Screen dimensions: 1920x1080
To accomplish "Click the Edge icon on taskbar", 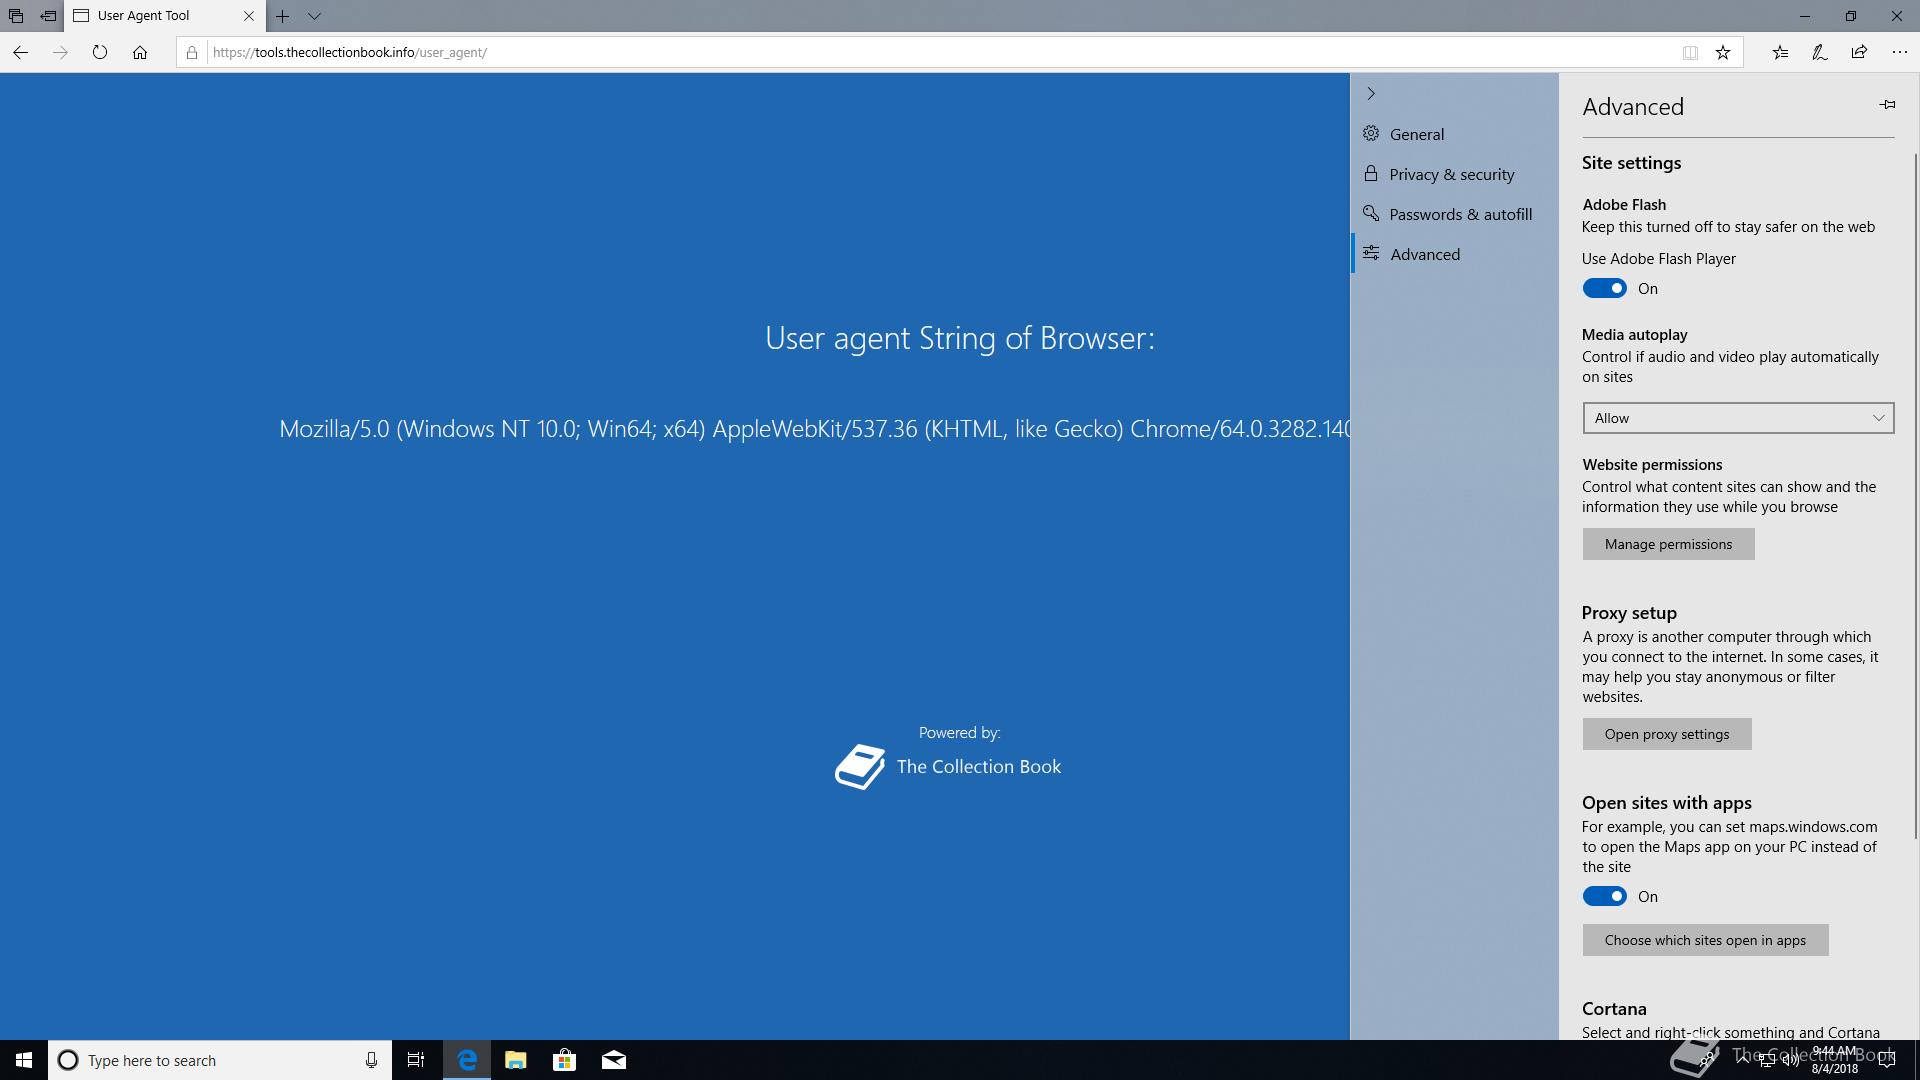I will click(467, 1060).
